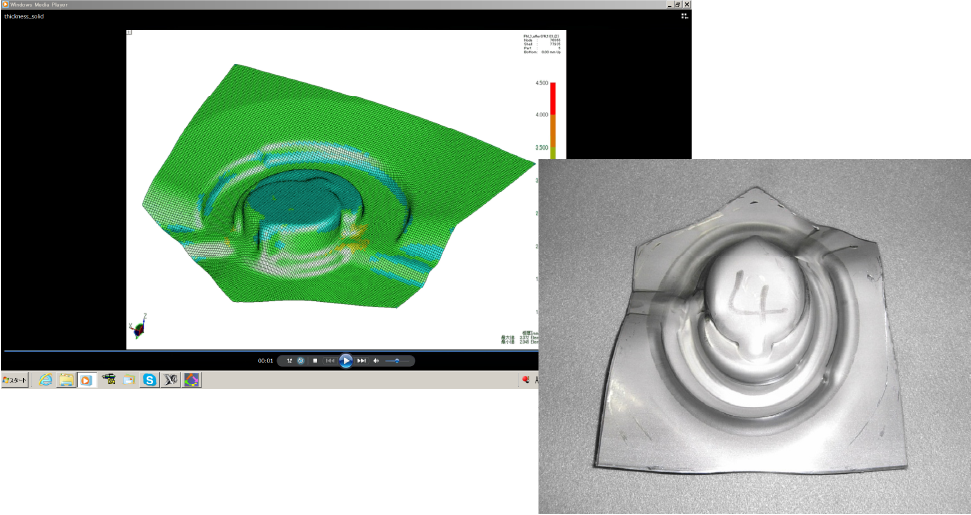Skip to the previous track
This screenshot has height=515, width=971.
tap(329, 361)
